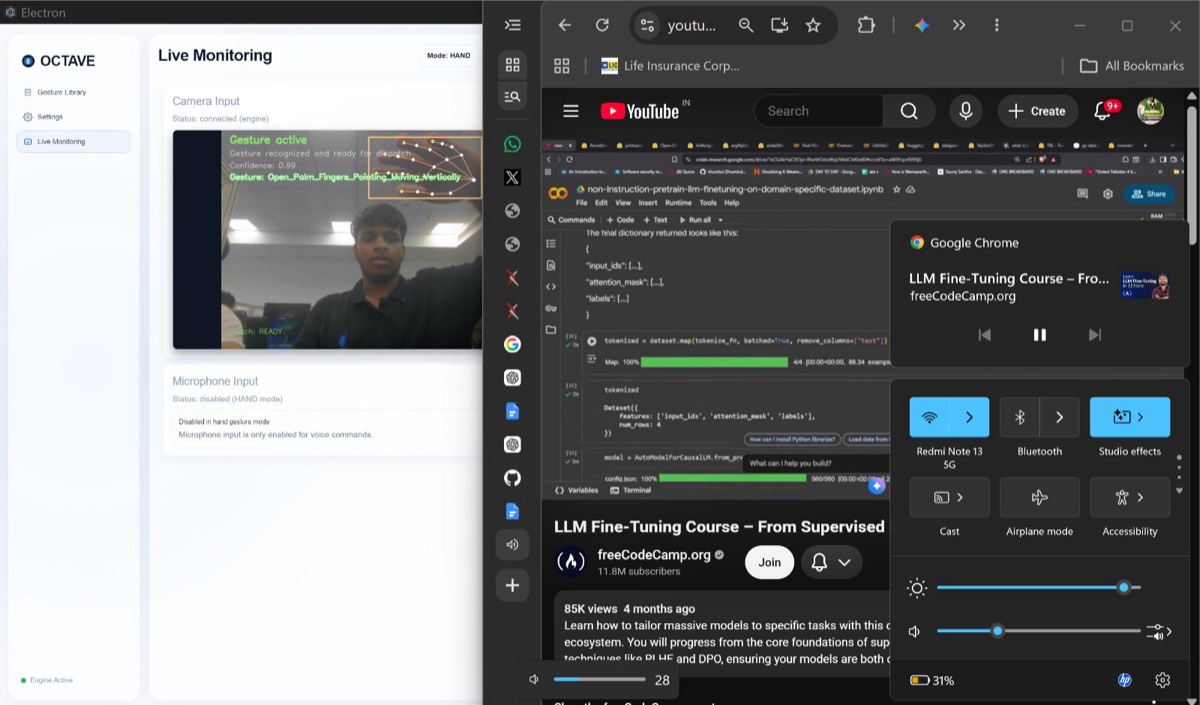Open YouTube notifications bell

1104,111
